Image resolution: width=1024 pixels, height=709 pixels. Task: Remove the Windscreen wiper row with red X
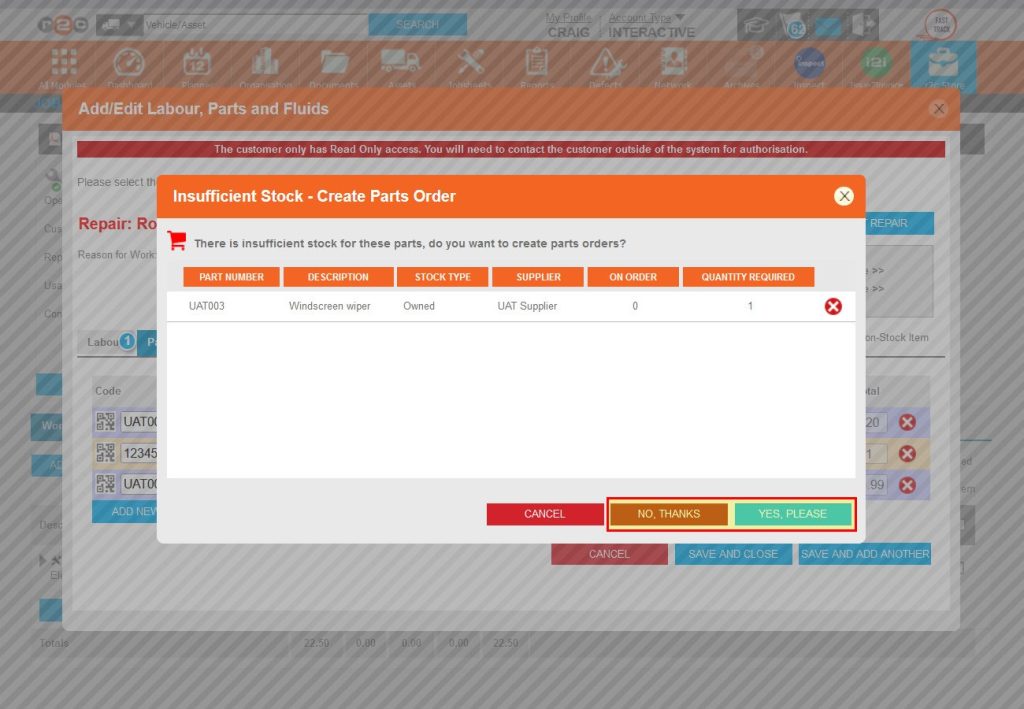[x=833, y=307]
